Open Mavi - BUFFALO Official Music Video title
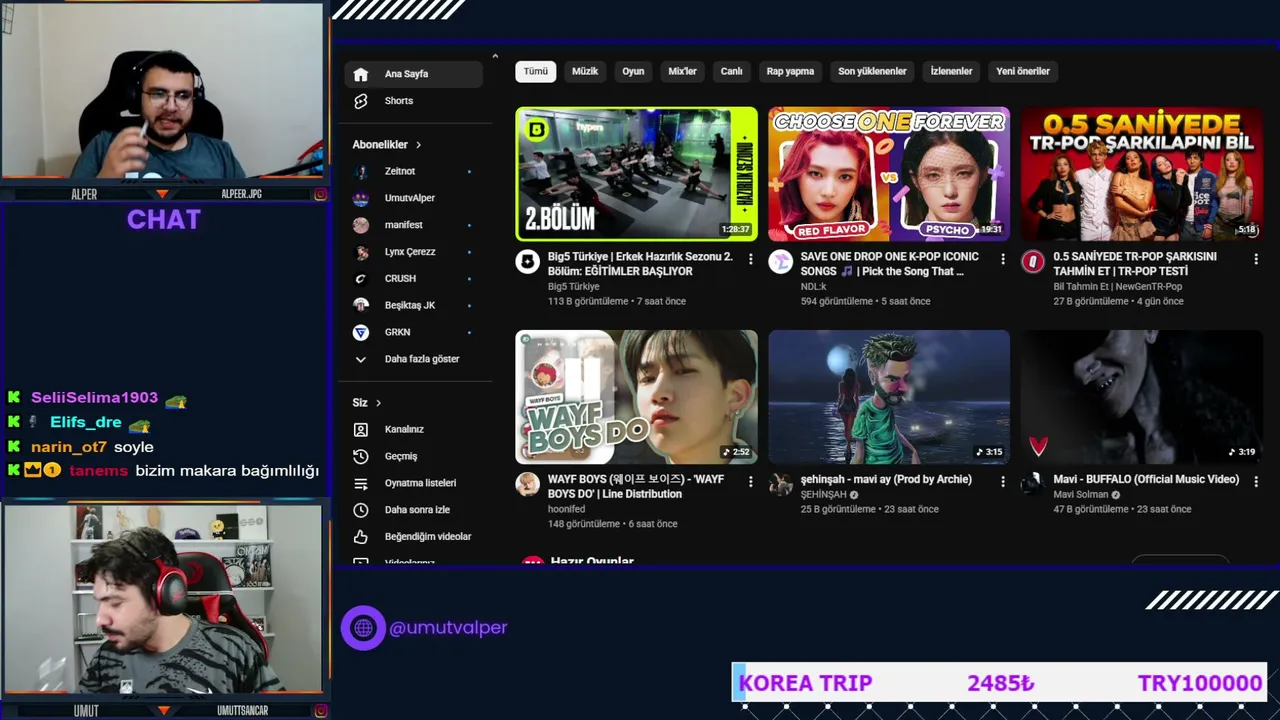This screenshot has width=1280, height=720. [x=1146, y=480]
